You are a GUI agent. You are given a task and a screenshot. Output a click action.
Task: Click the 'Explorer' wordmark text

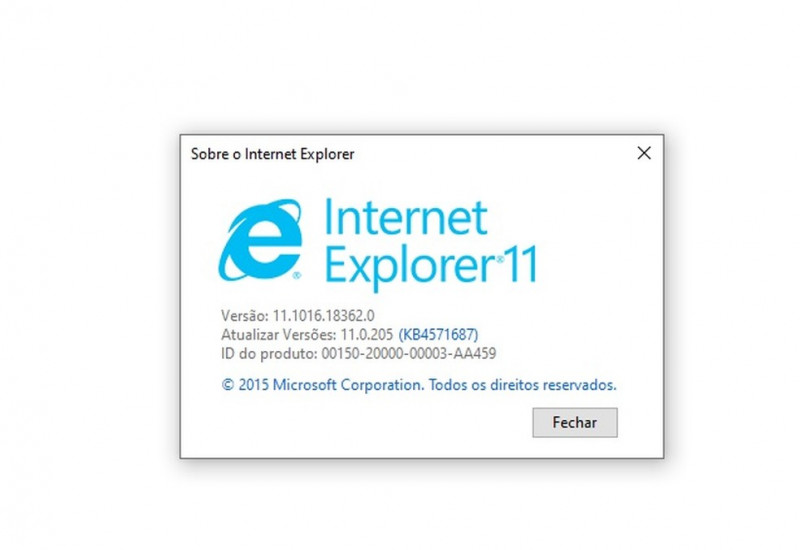410,265
